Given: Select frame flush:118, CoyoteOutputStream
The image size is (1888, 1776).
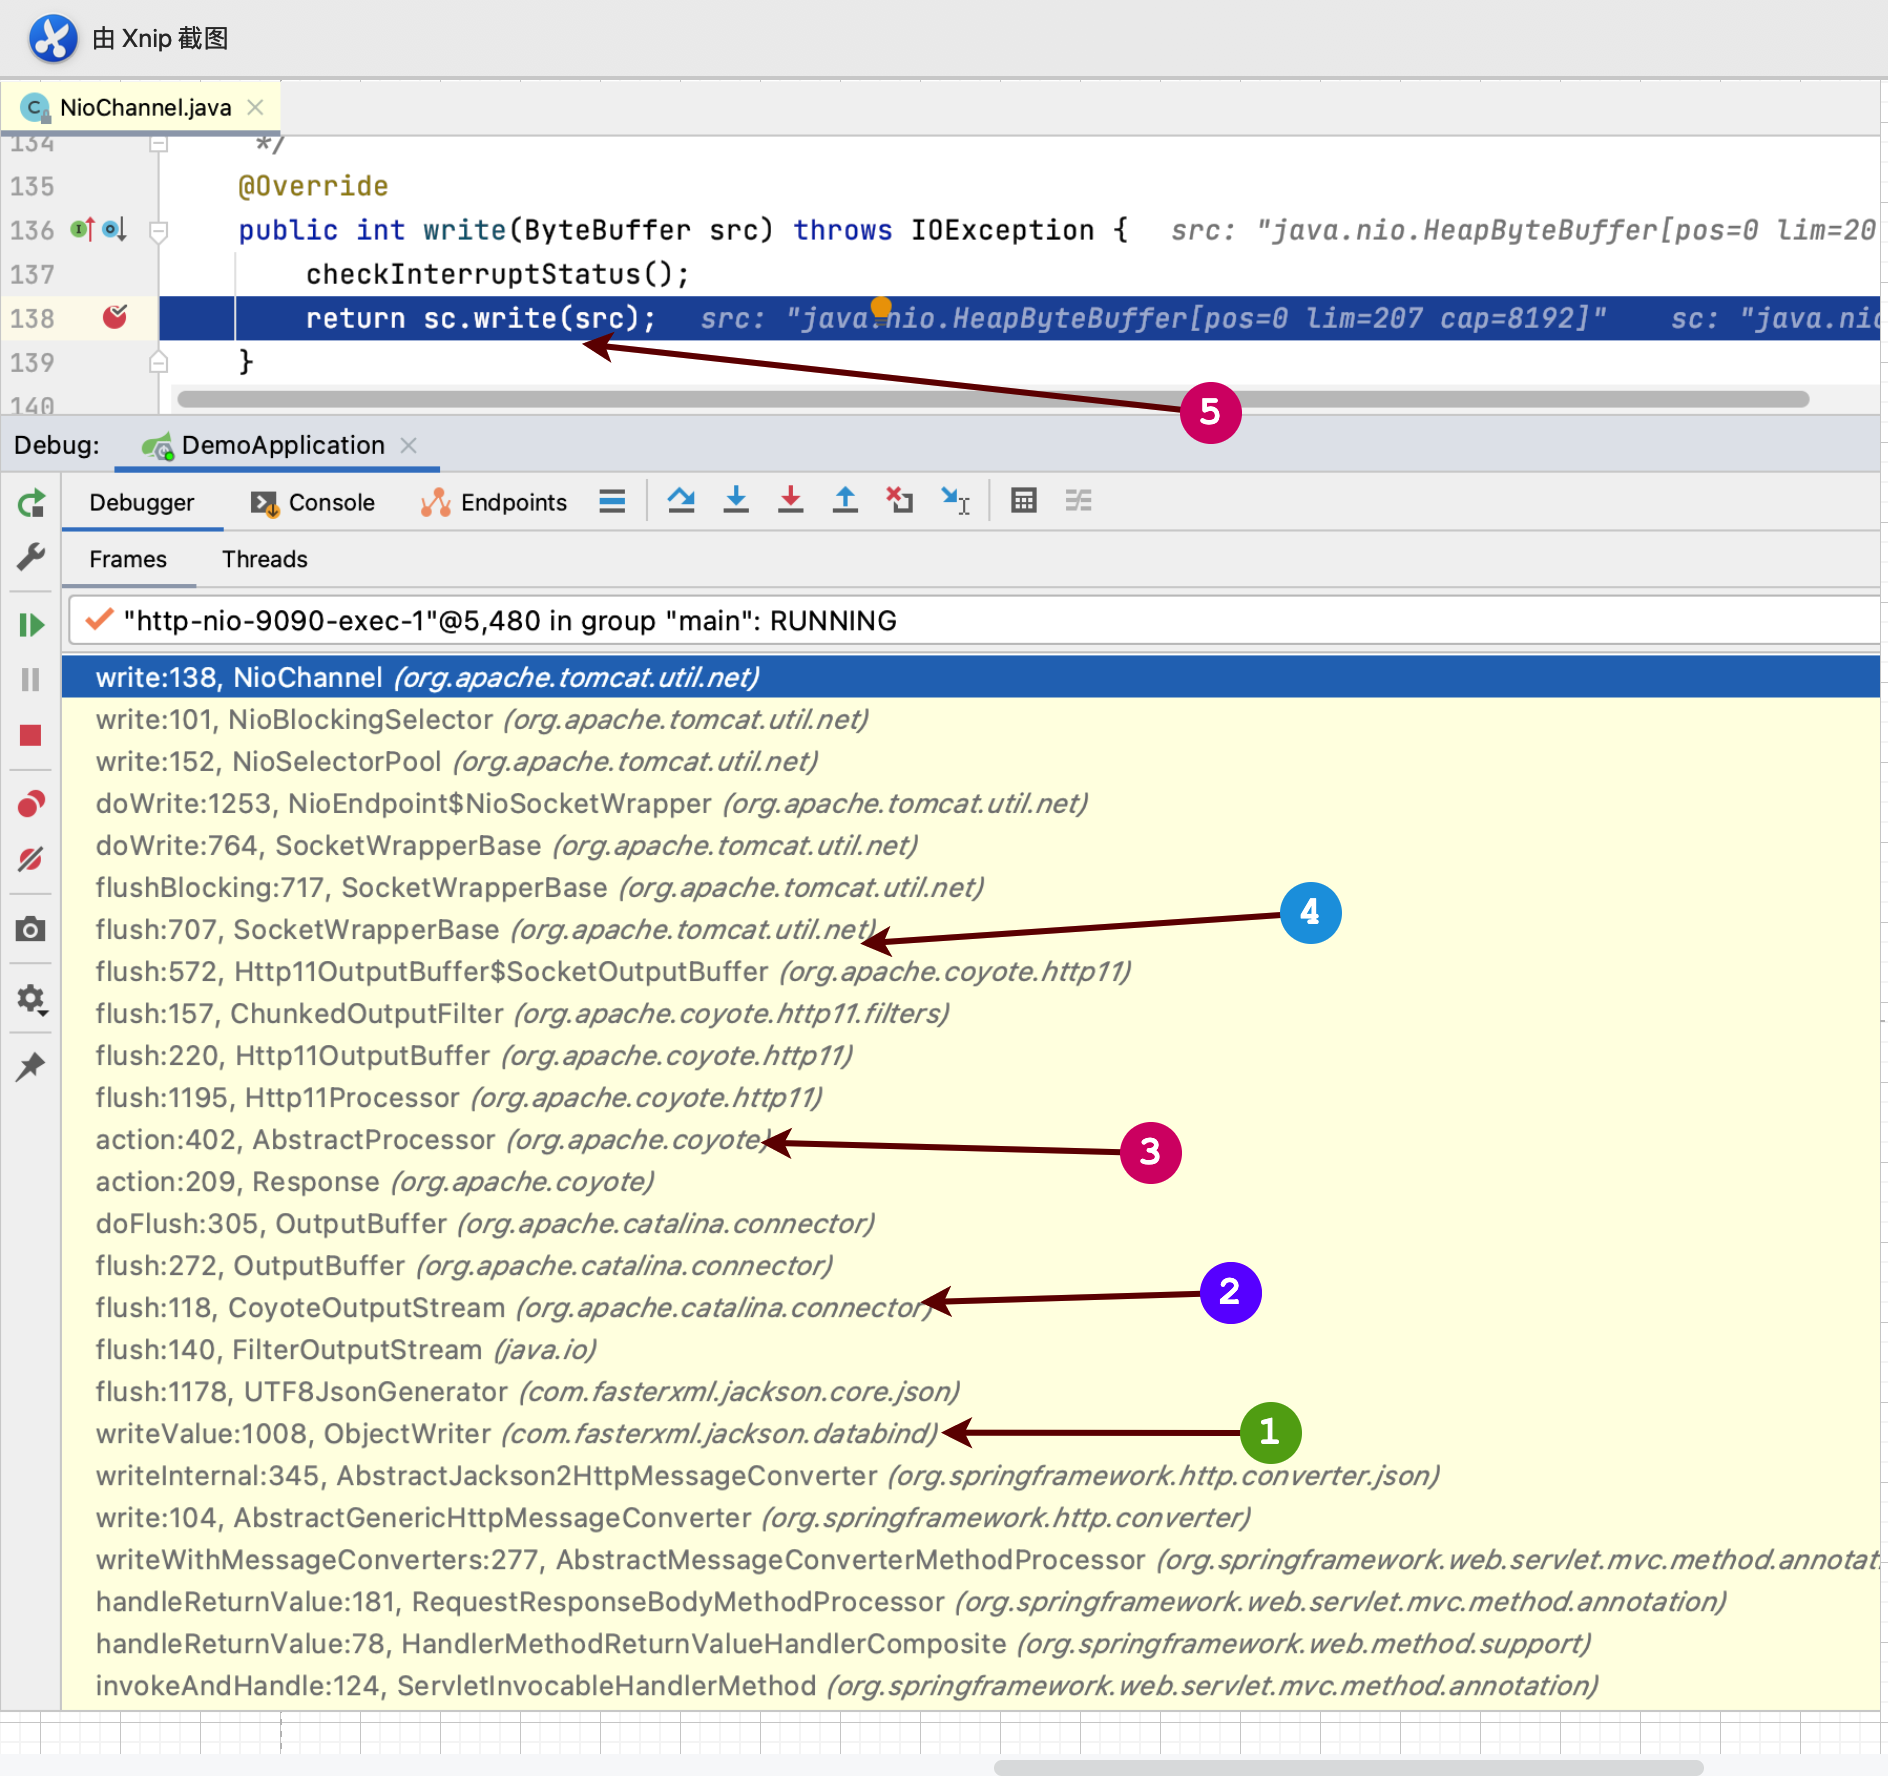Looking at the screenshot, I should [x=970, y=1307].
